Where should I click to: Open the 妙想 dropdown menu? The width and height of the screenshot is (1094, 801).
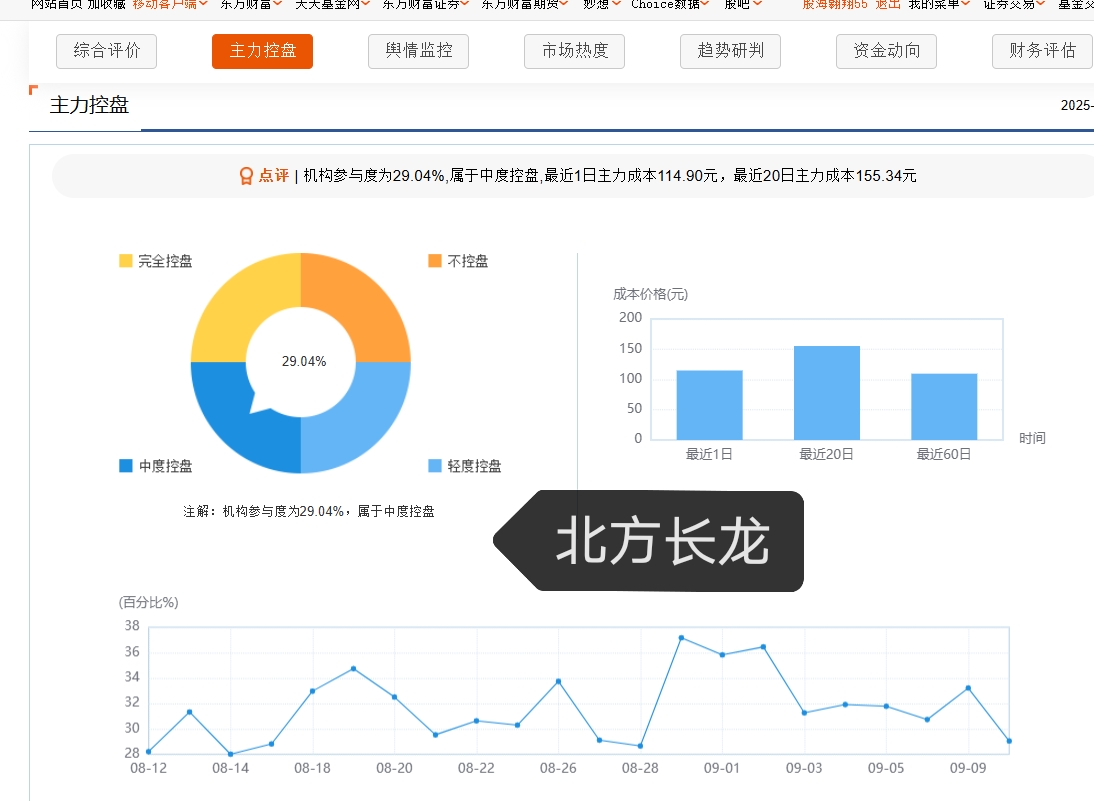click(x=601, y=4)
